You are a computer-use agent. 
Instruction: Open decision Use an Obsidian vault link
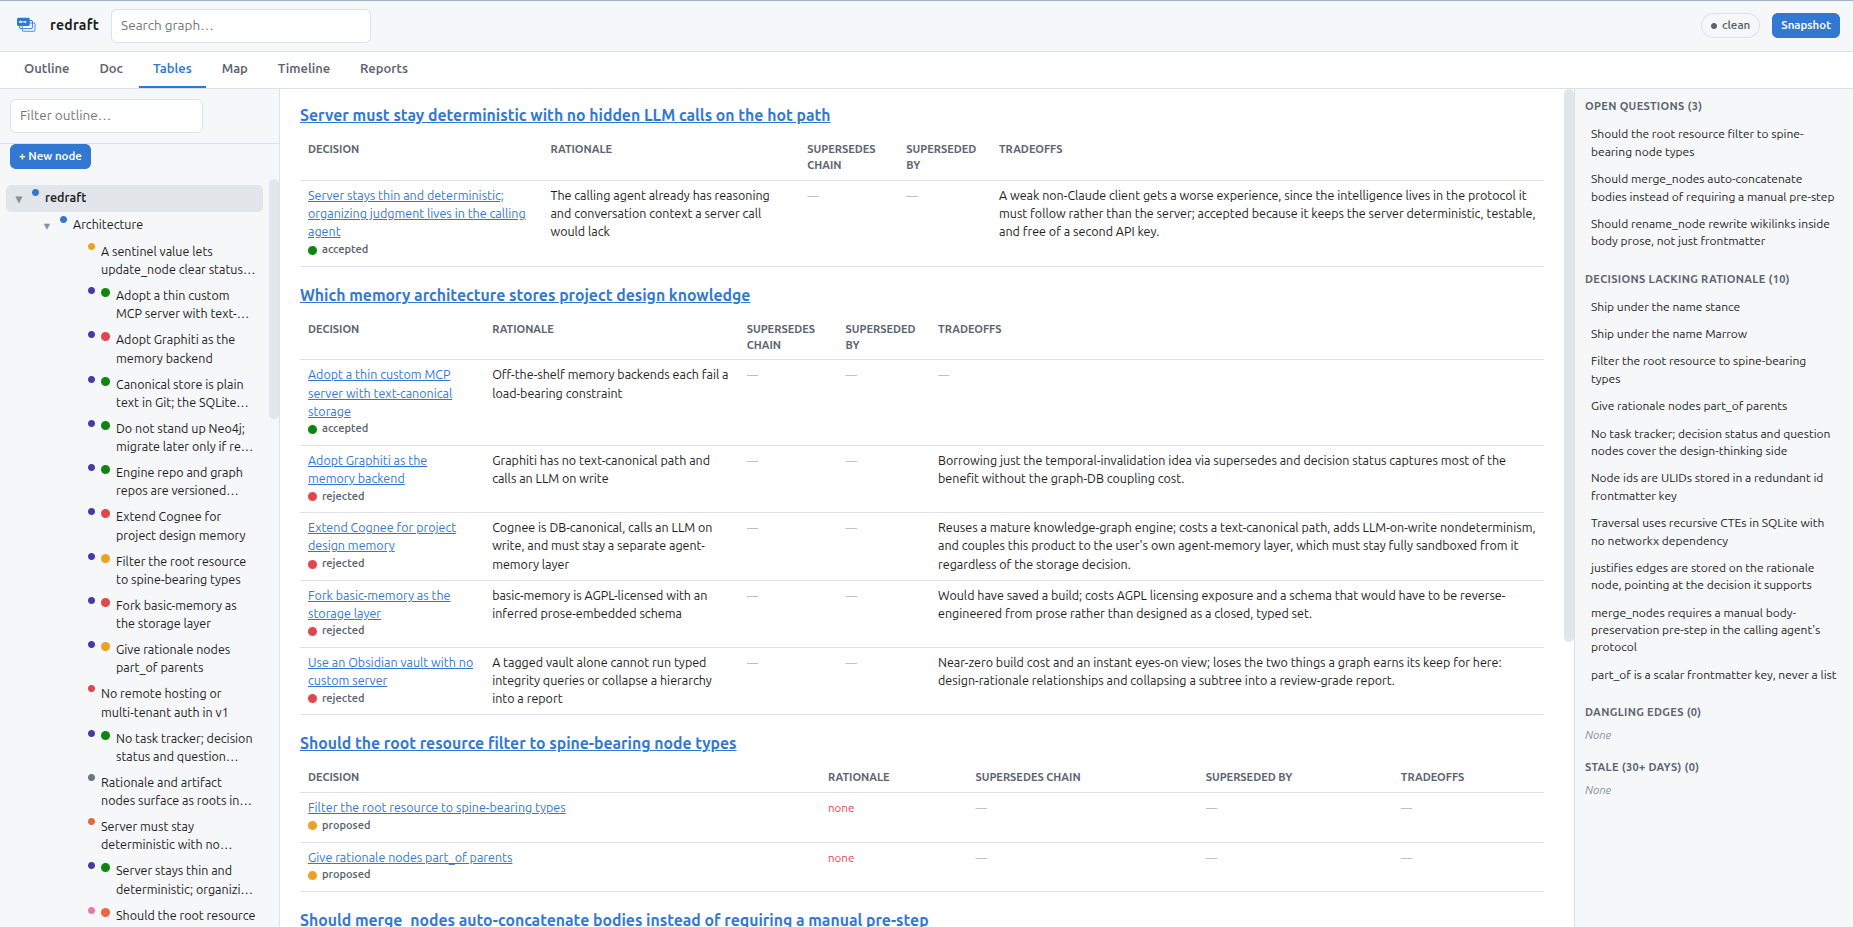[x=390, y=671]
